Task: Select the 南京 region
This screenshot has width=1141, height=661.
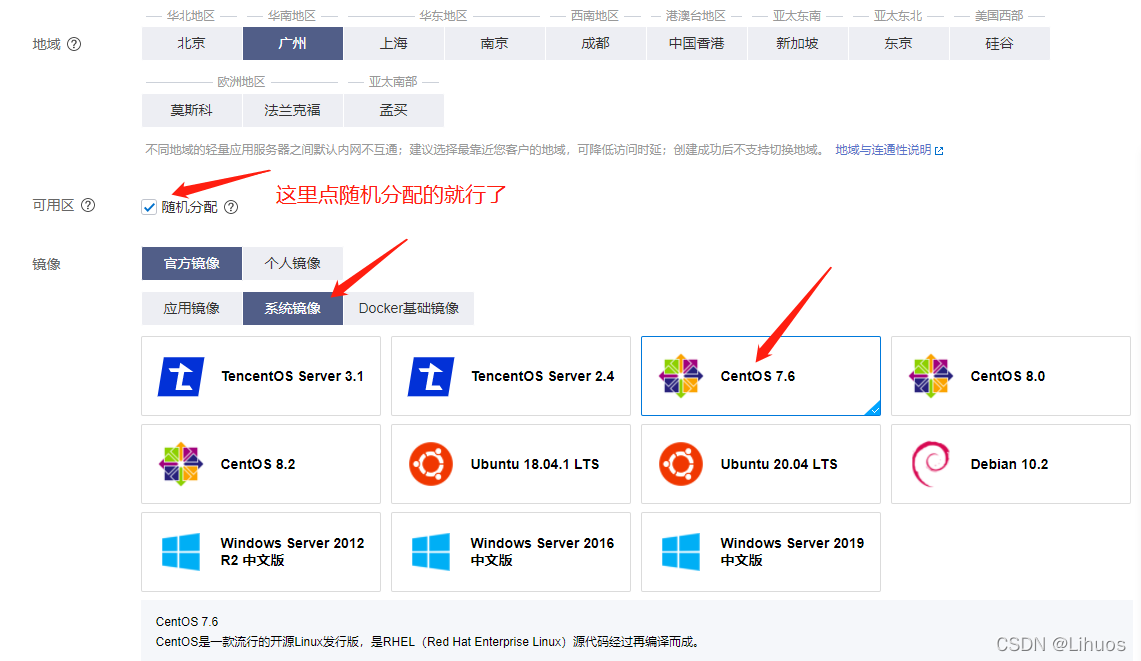Action: click(x=495, y=44)
